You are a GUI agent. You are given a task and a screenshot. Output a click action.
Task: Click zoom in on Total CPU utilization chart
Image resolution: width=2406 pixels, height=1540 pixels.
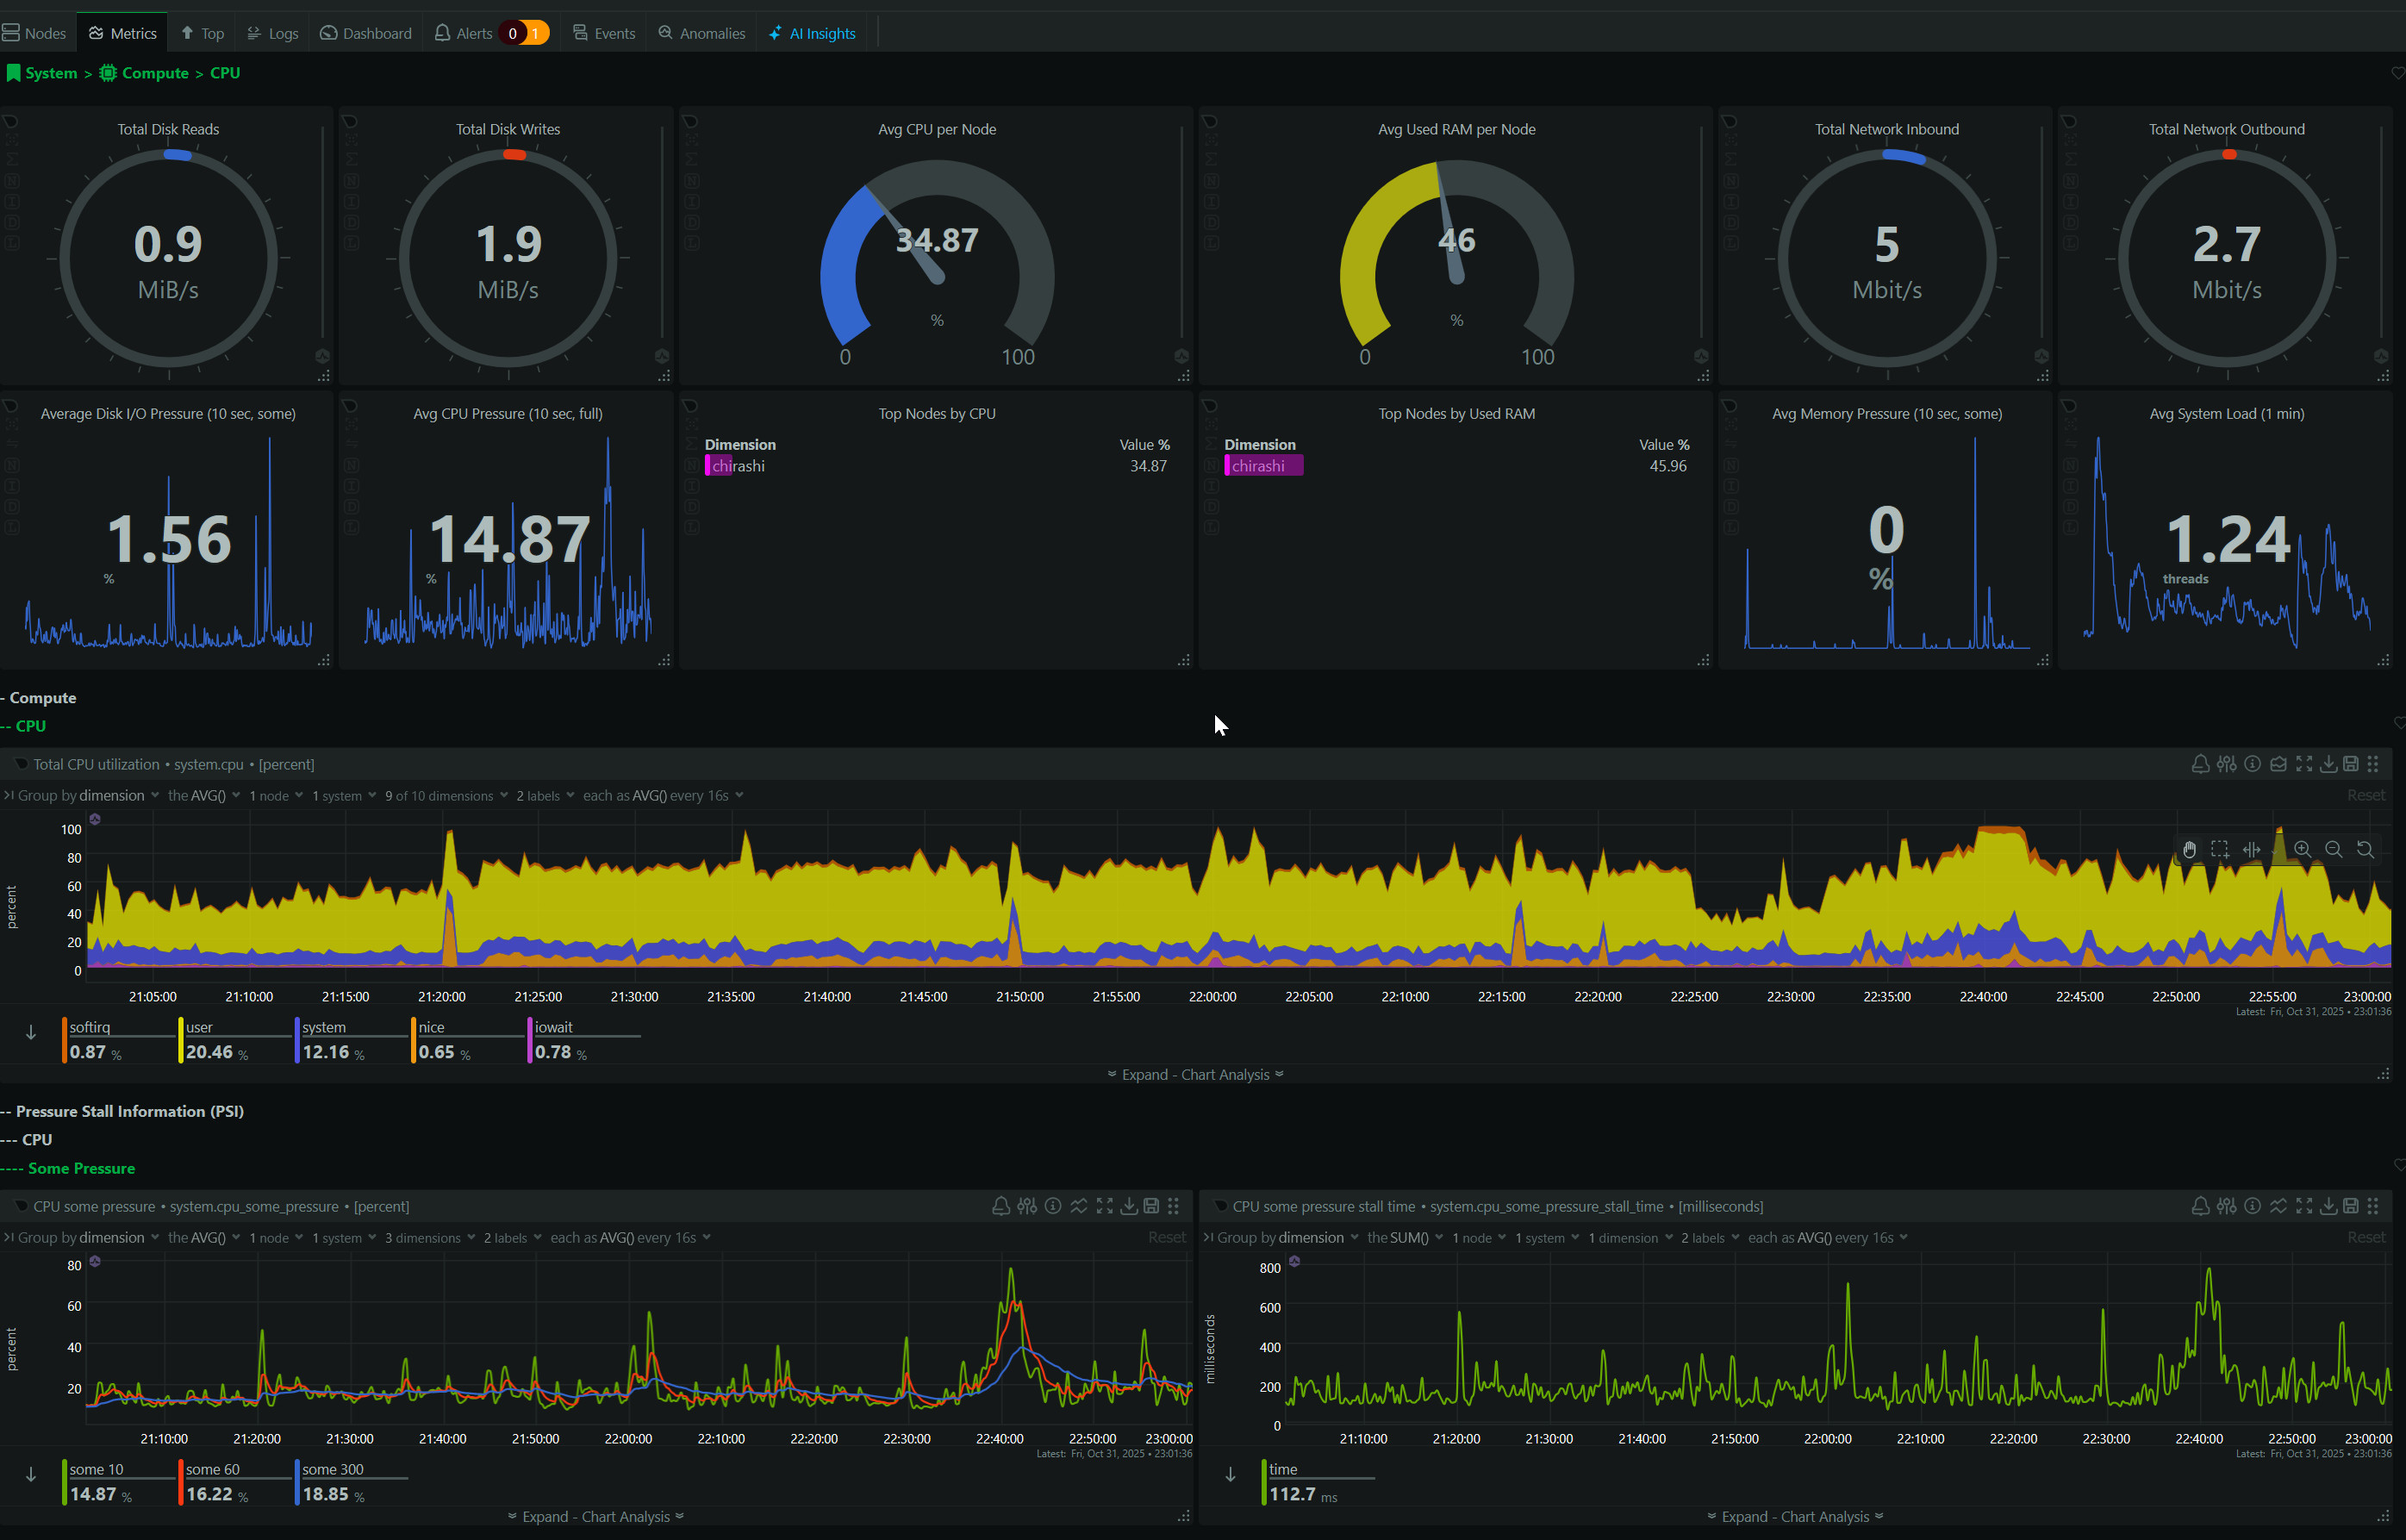click(2302, 850)
